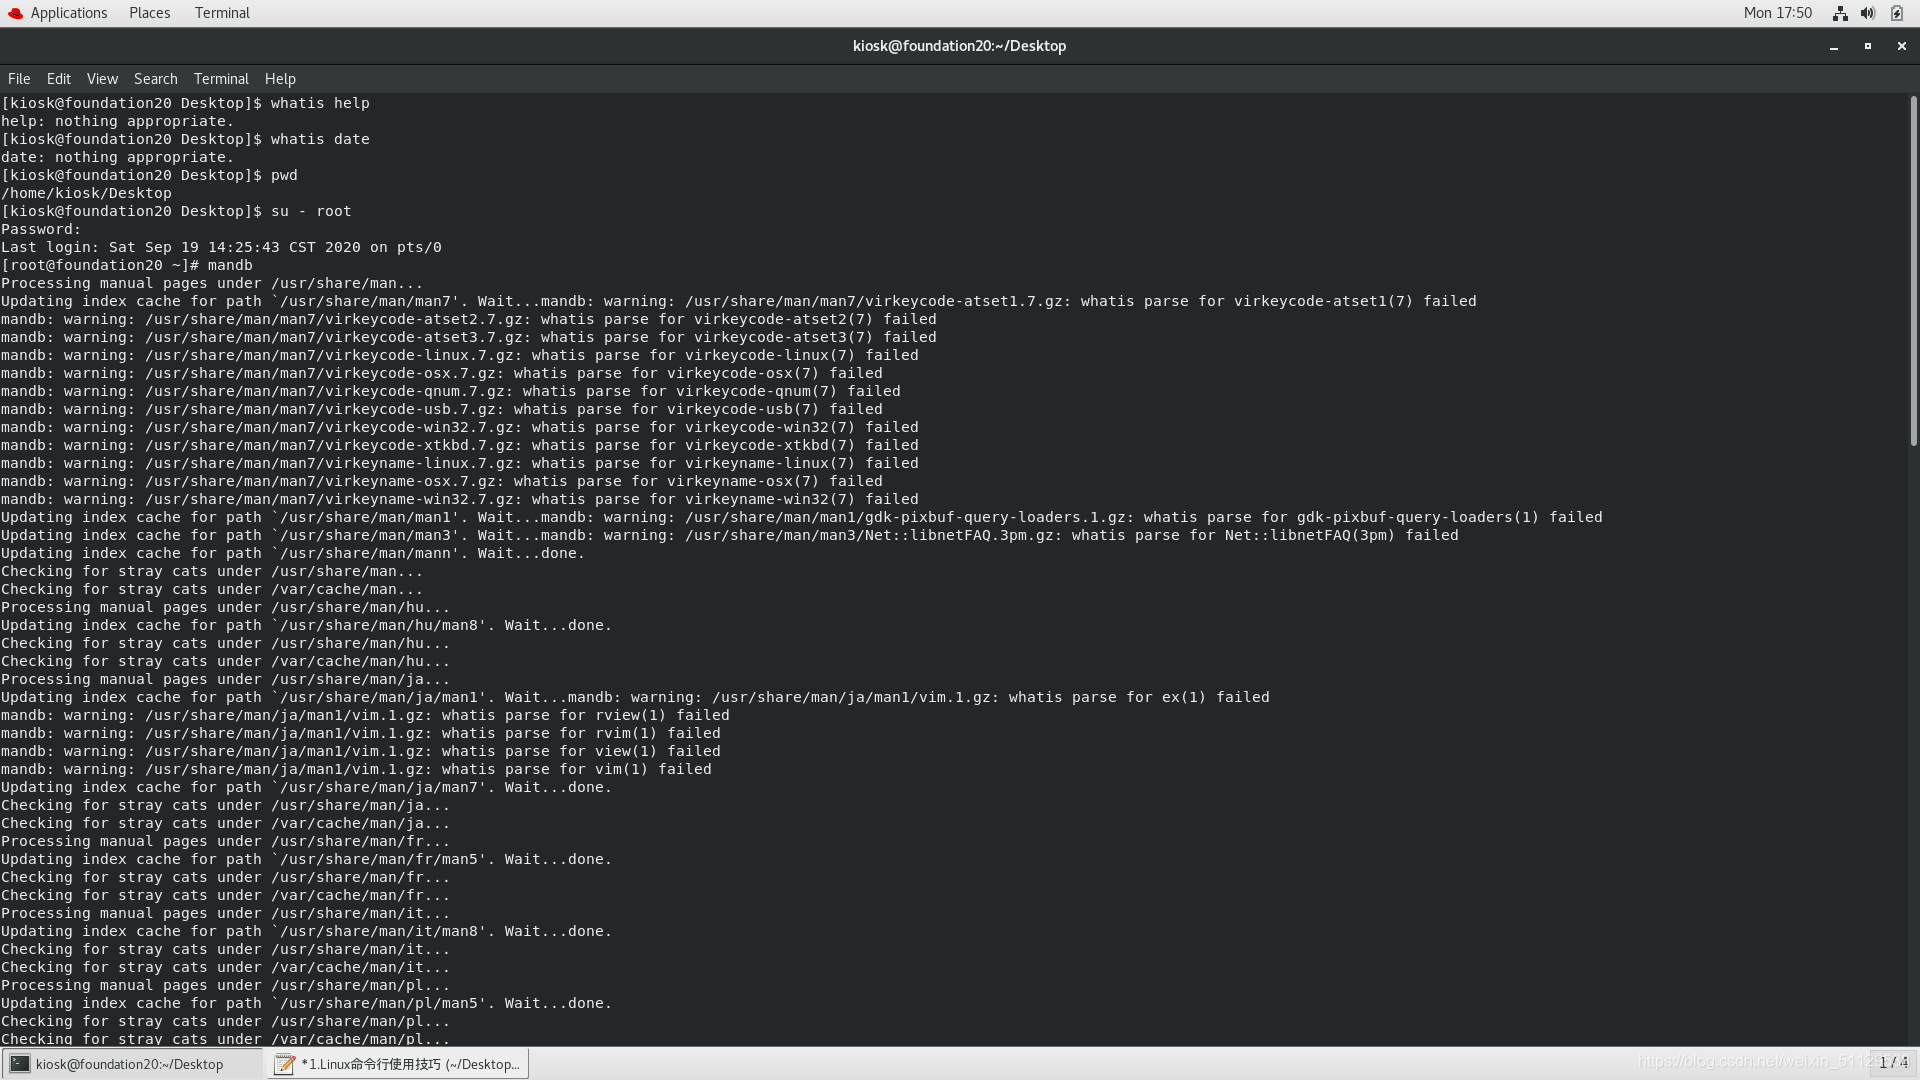Select the File menu in terminal
The height and width of the screenshot is (1080, 1920).
20,78
